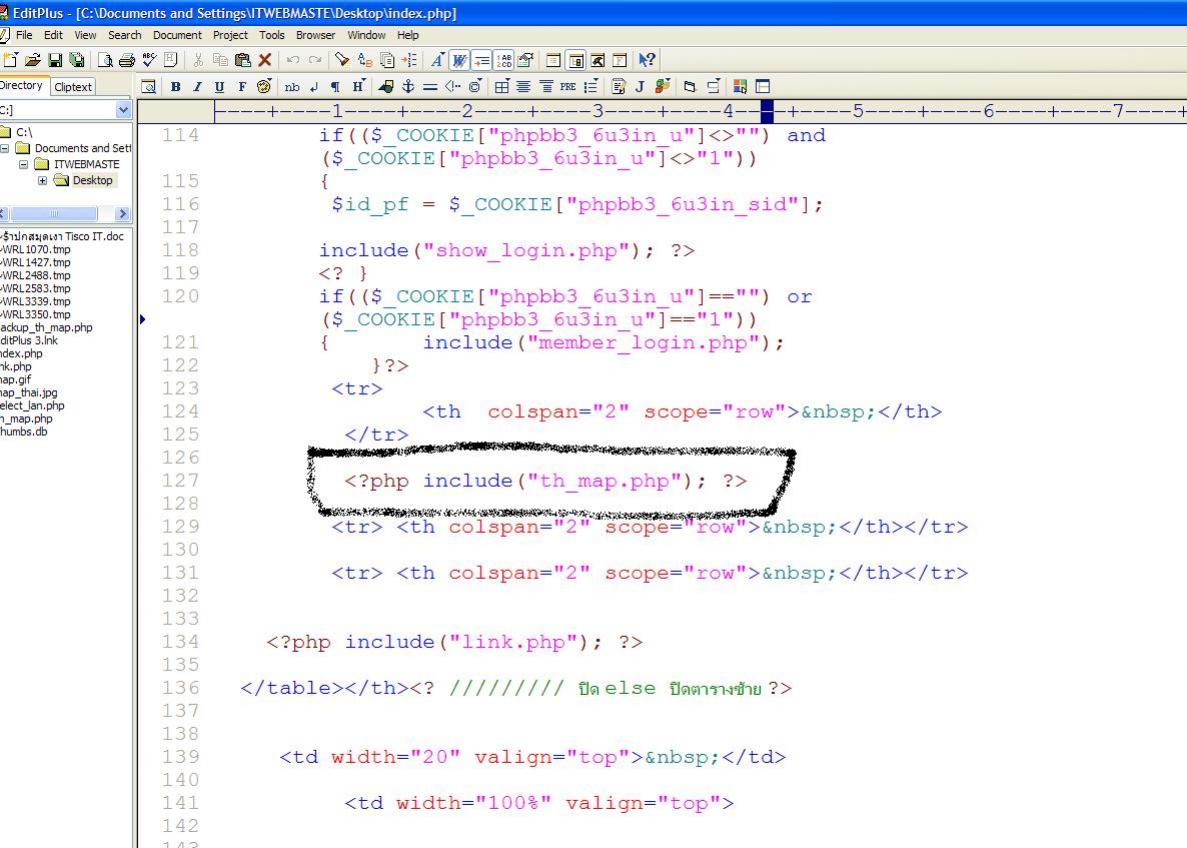The height and width of the screenshot is (848, 1187).
Task: Click the context Help arrow icon
Action: click(x=646, y=60)
